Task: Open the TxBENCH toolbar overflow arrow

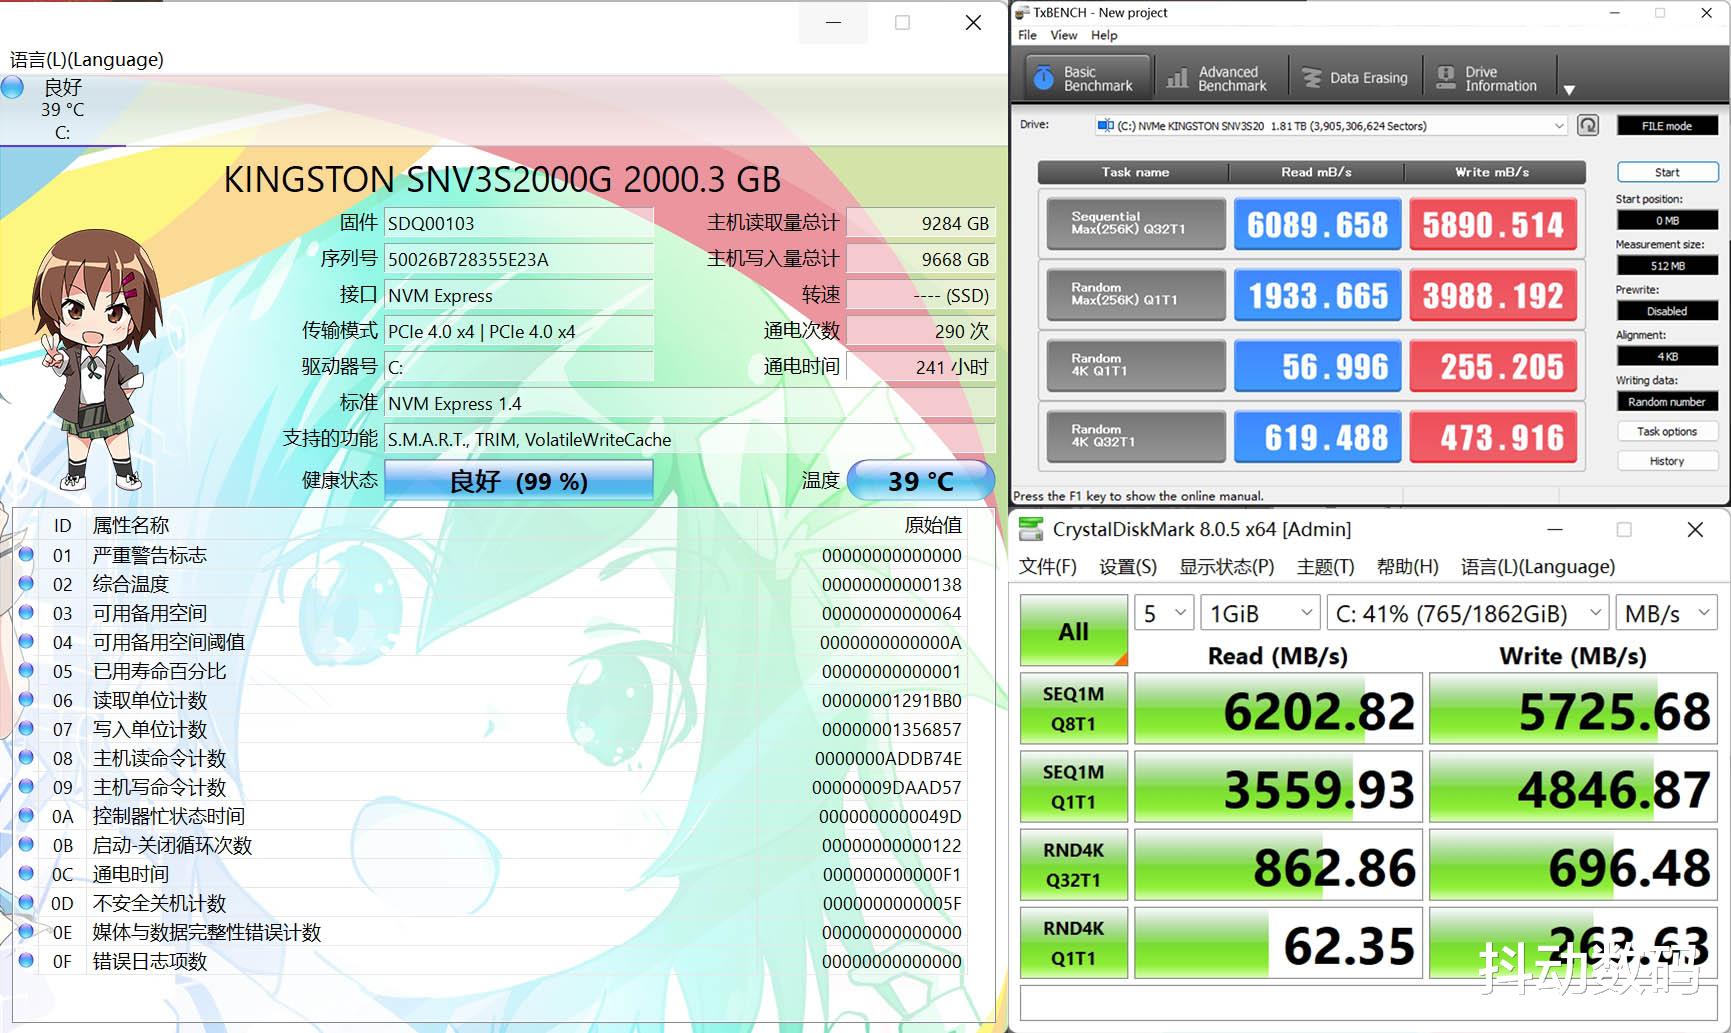Action: tap(1569, 90)
